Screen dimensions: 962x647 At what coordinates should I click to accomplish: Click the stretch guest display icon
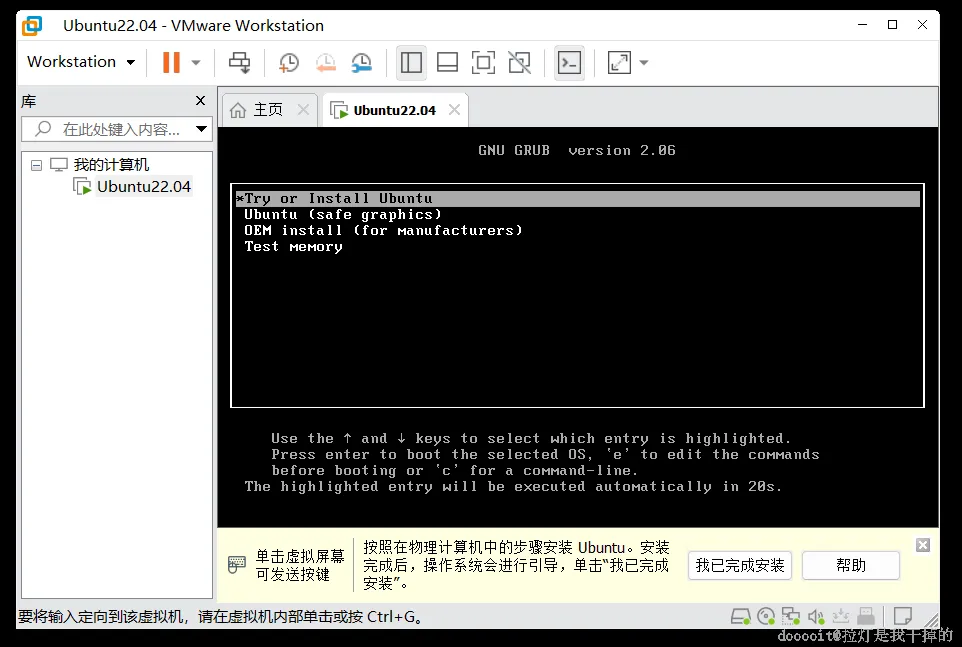pyautogui.click(x=619, y=63)
